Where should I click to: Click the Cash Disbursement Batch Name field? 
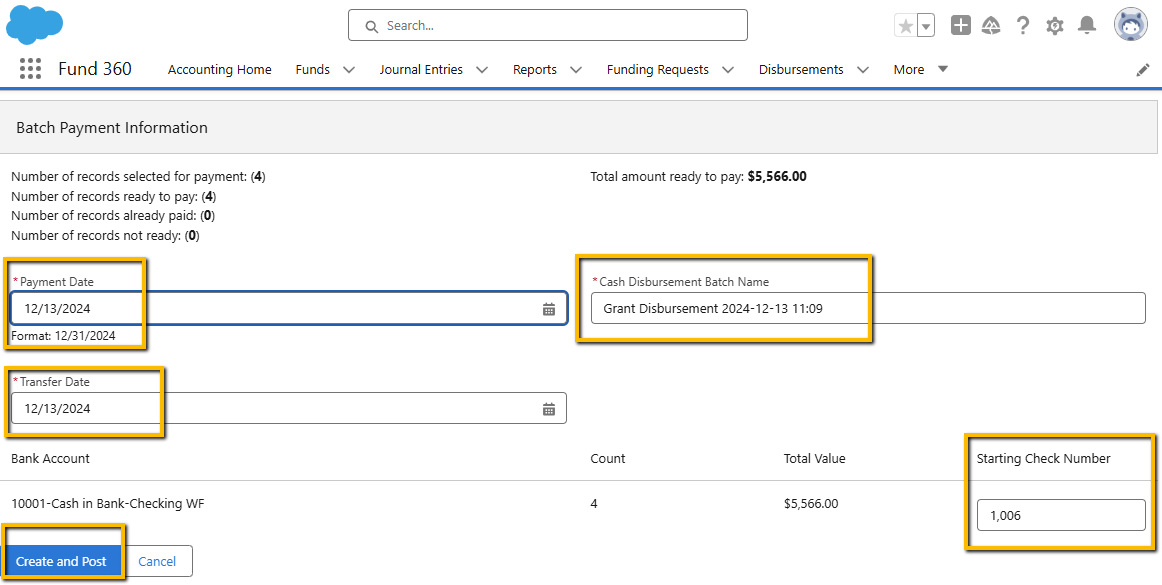click(868, 308)
